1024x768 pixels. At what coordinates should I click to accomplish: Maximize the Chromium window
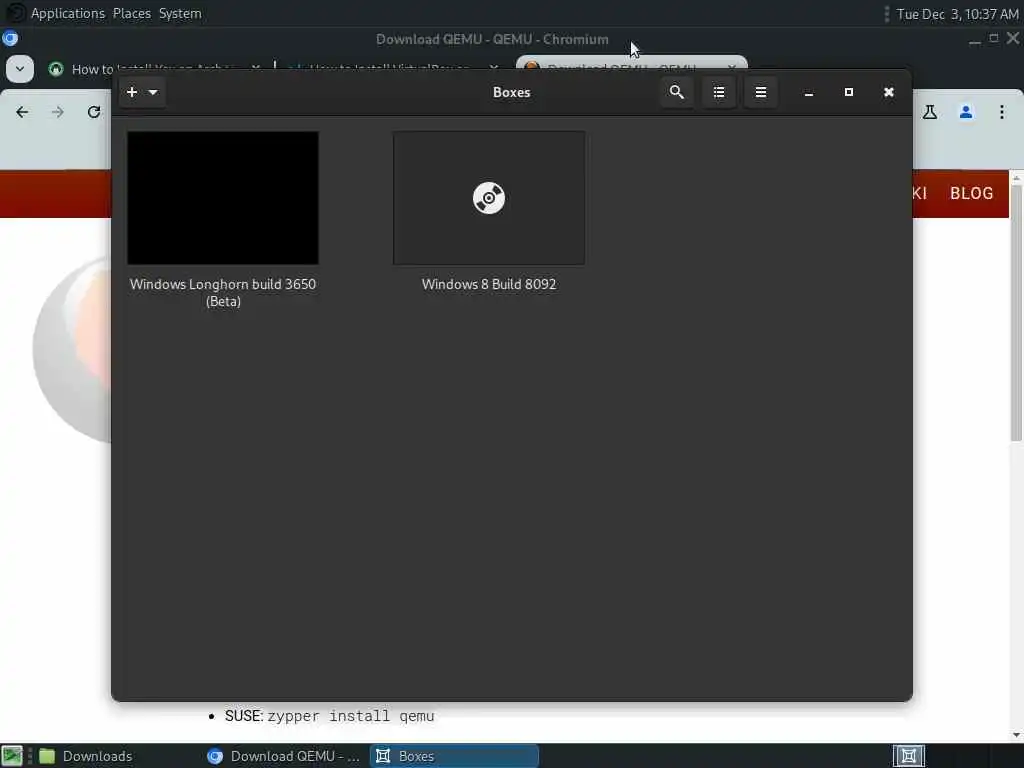point(993,39)
